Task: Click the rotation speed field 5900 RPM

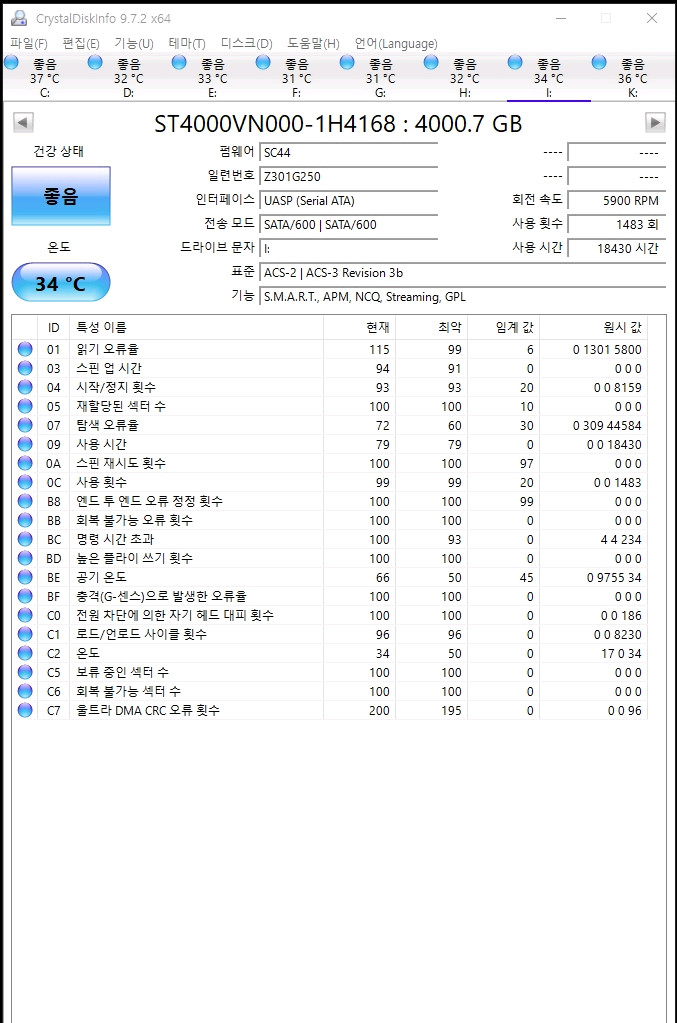Action: [x=616, y=200]
